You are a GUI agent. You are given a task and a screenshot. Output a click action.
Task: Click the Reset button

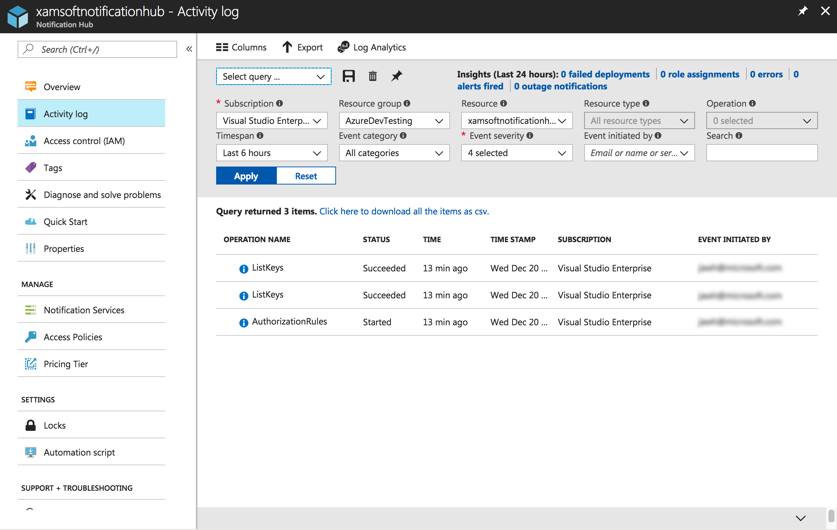305,176
